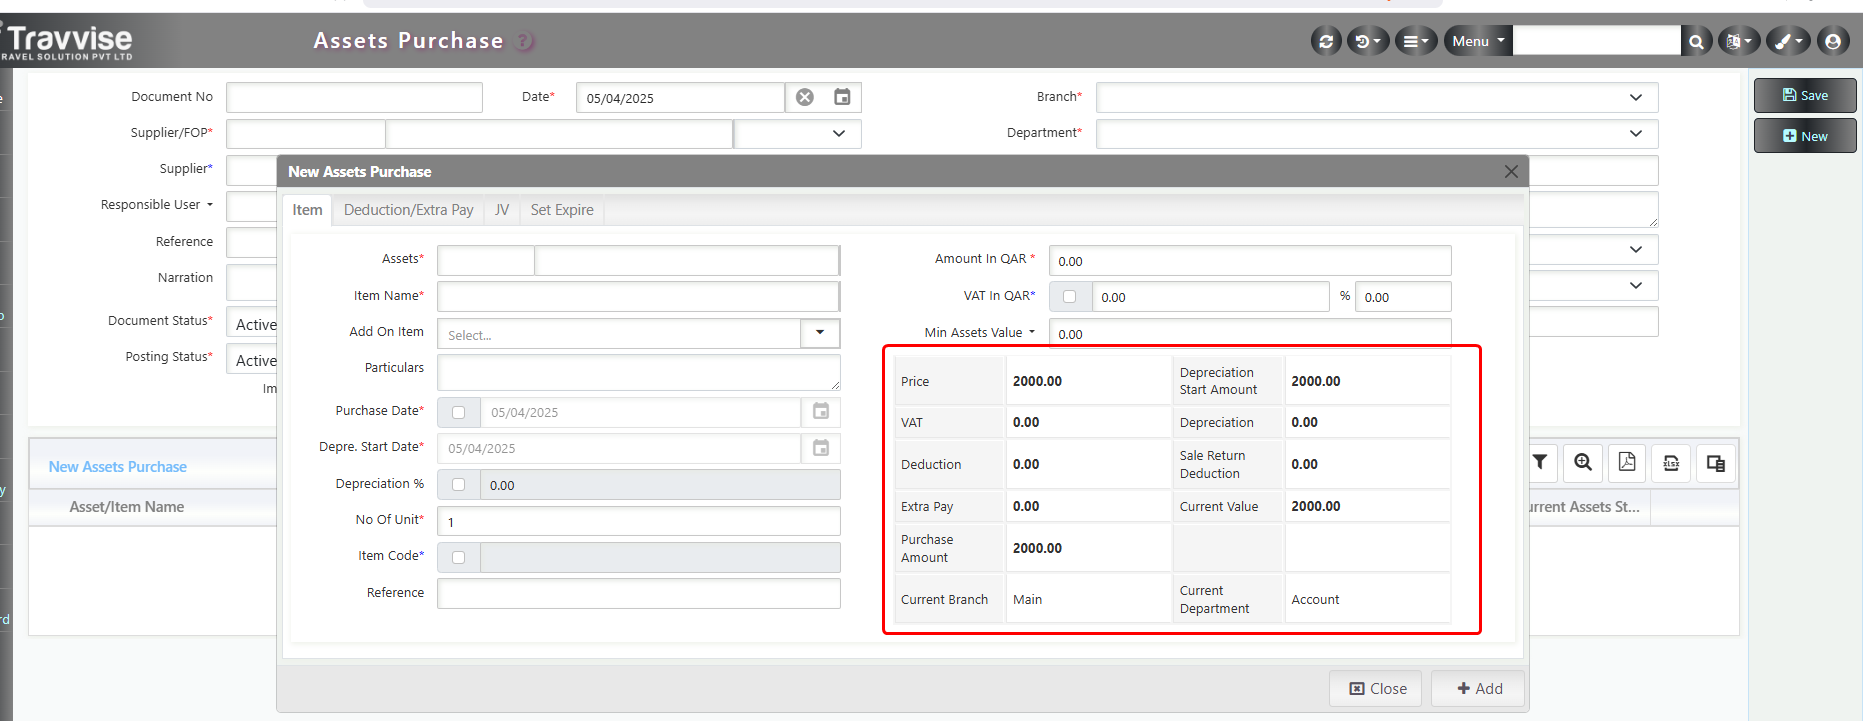Tick the Item Code checkbox
Image resolution: width=1863 pixels, height=721 pixels.
[459, 557]
